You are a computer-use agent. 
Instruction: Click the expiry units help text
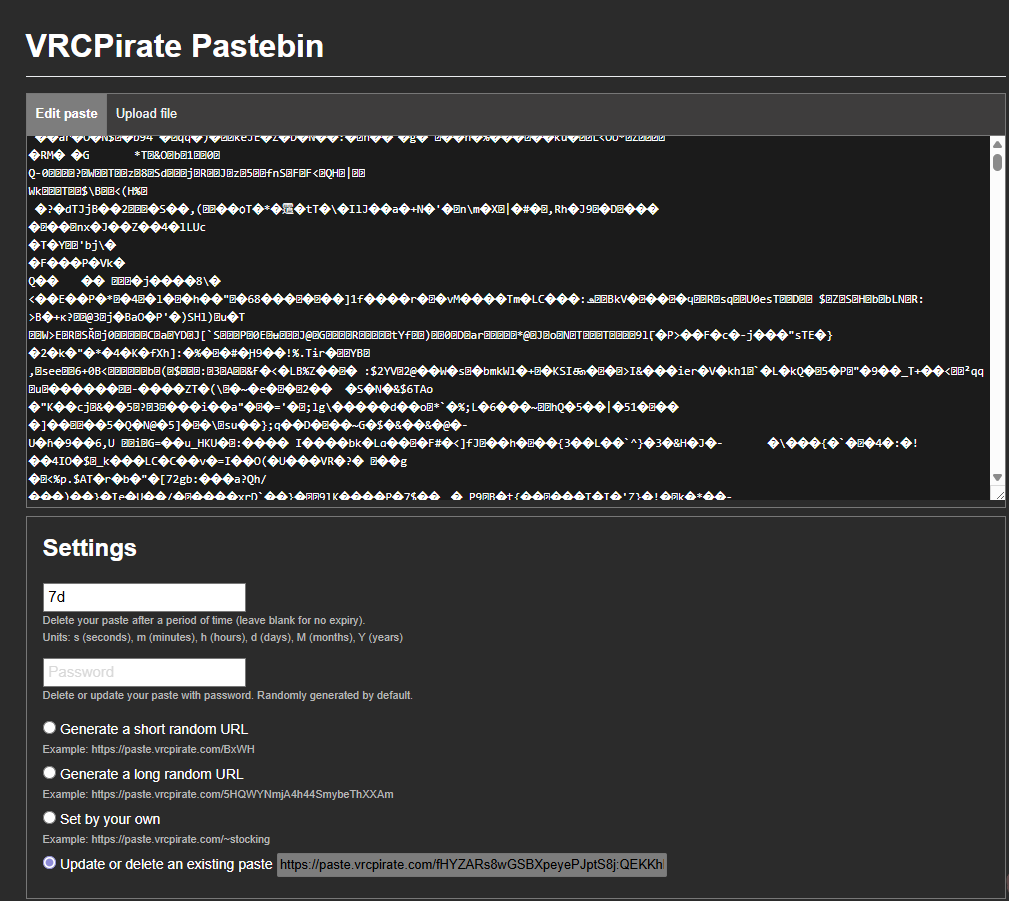tap(223, 637)
